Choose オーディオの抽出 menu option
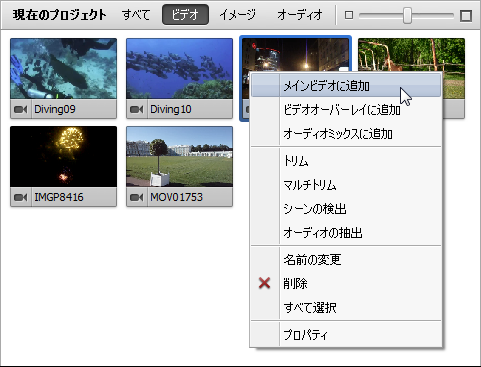This screenshot has height=367, width=481. coord(346,233)
